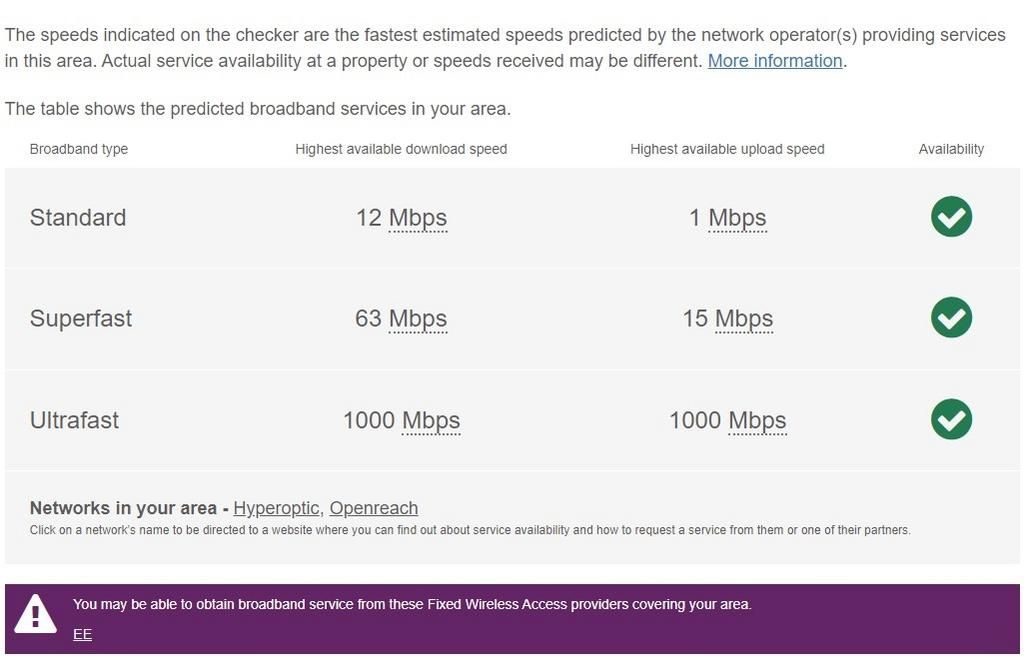The width and height of the screenshot is (1024, 665).
Task: Click the Standard availability green checkmark icon
Action: (951, 217)
